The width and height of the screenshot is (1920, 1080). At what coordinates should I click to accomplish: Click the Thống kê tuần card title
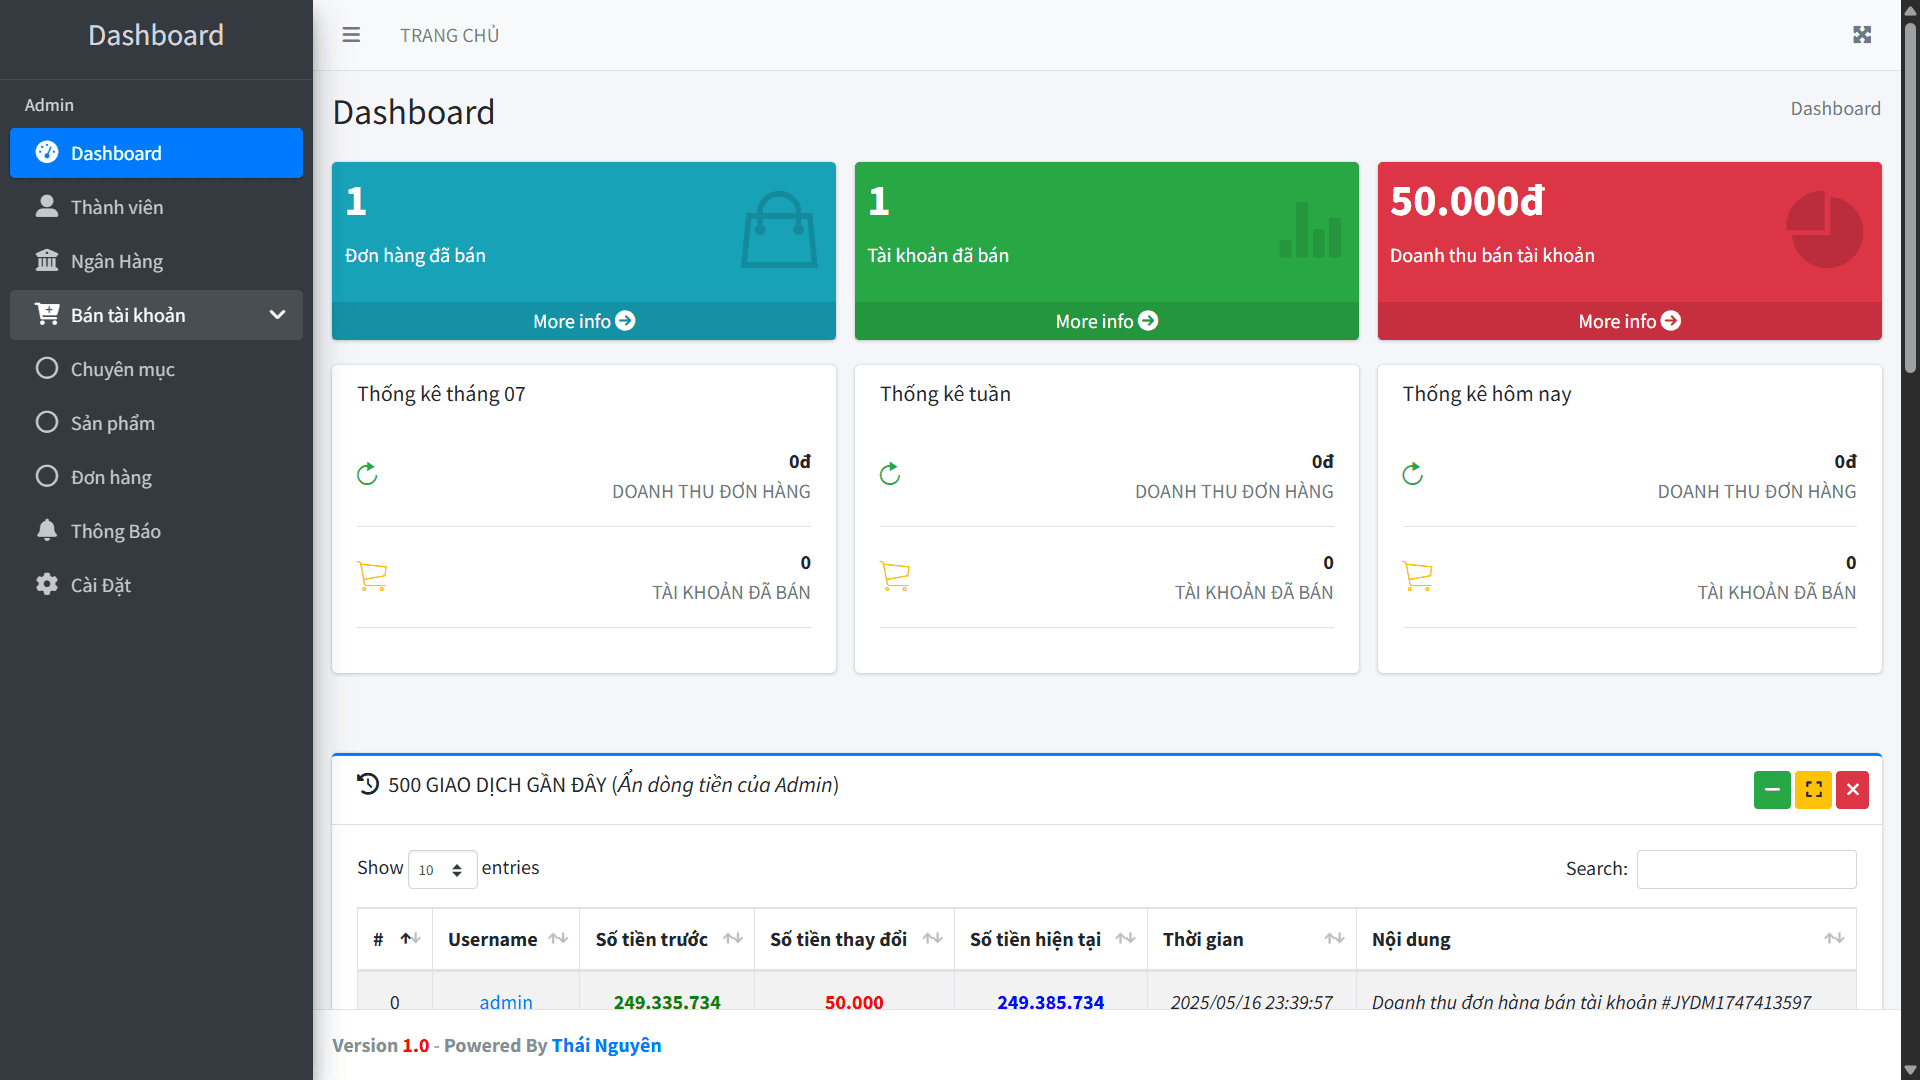pyautogui.click(x=945, y=394)
